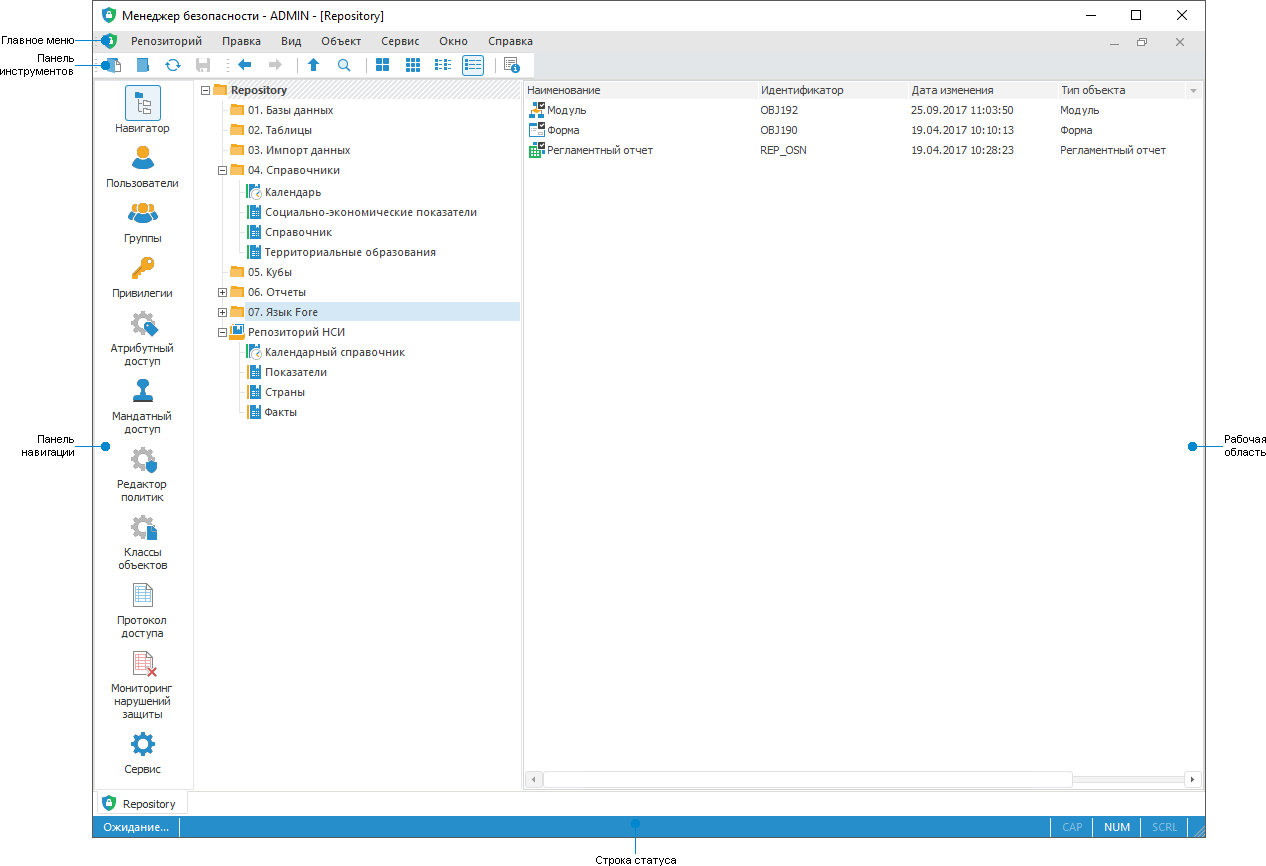
Task: Click the blue document toolbar icon
Action: (142, 65)
